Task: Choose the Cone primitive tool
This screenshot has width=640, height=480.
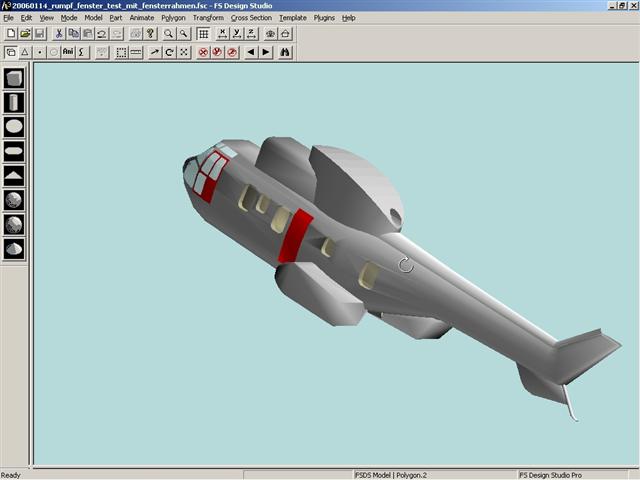Action: tap(14, 248)
